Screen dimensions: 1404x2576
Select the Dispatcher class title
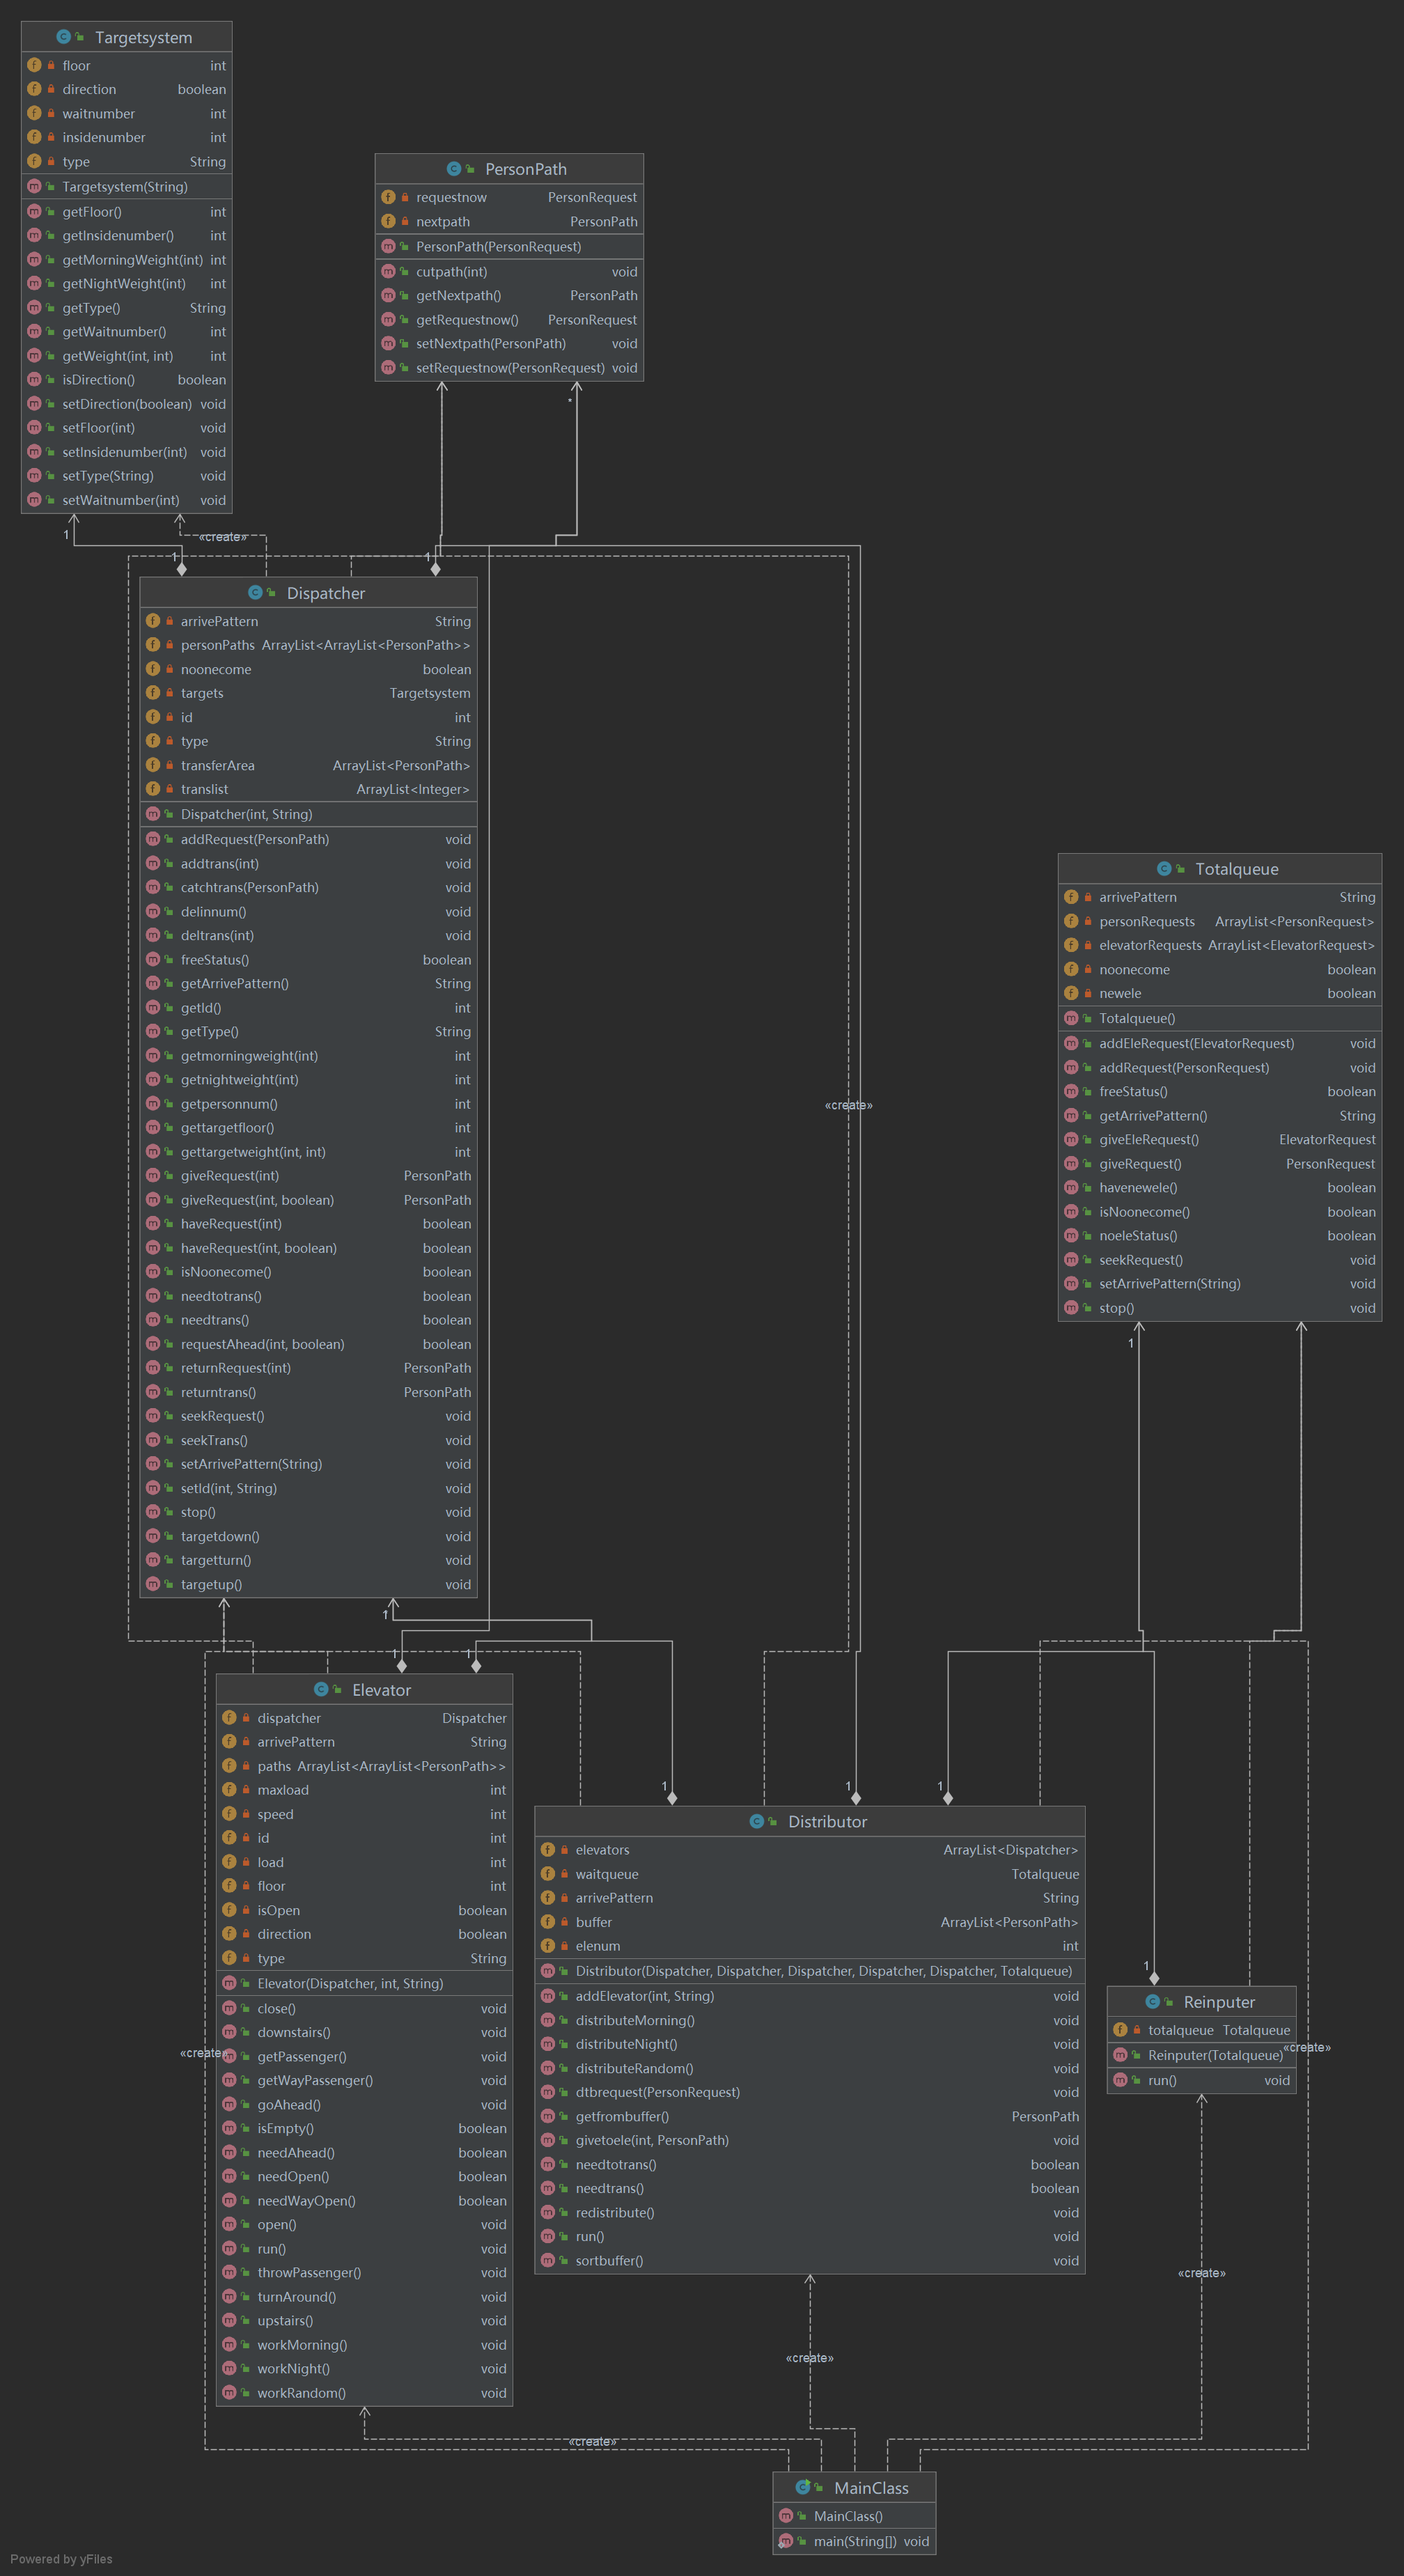pos(325,593)
